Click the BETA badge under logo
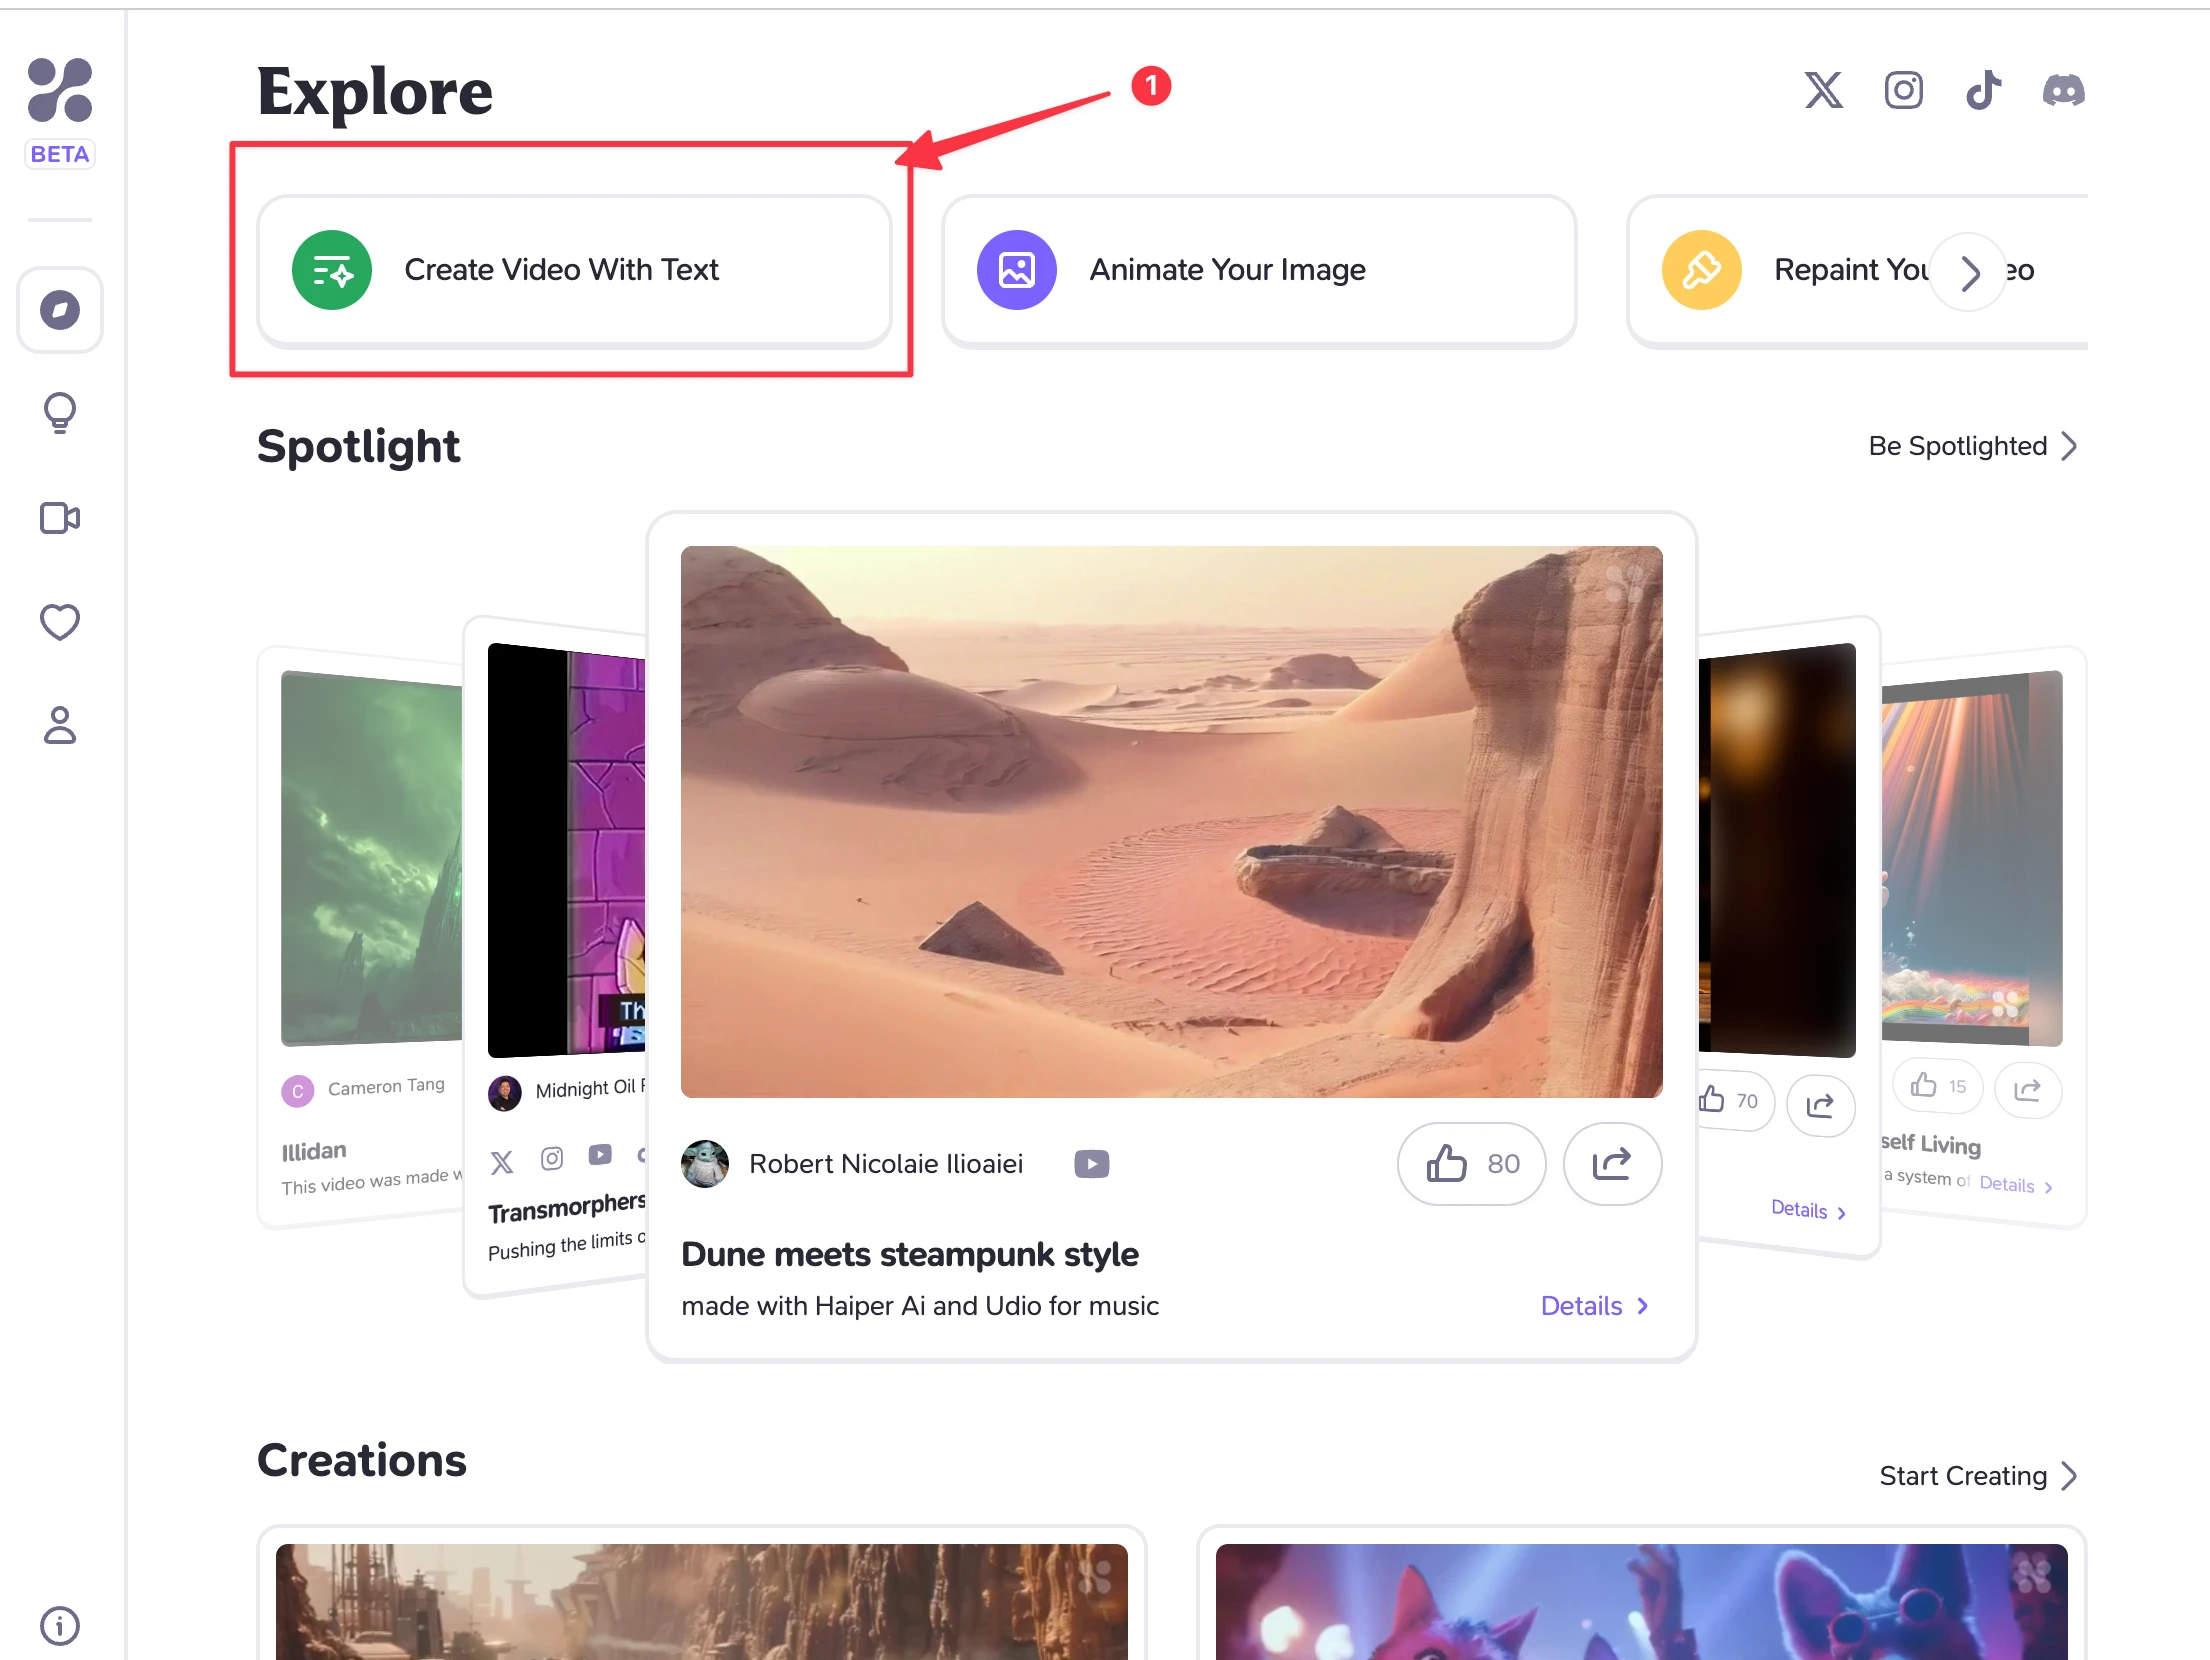This screenshot has height=1660, width=2210. pos(60,154)
